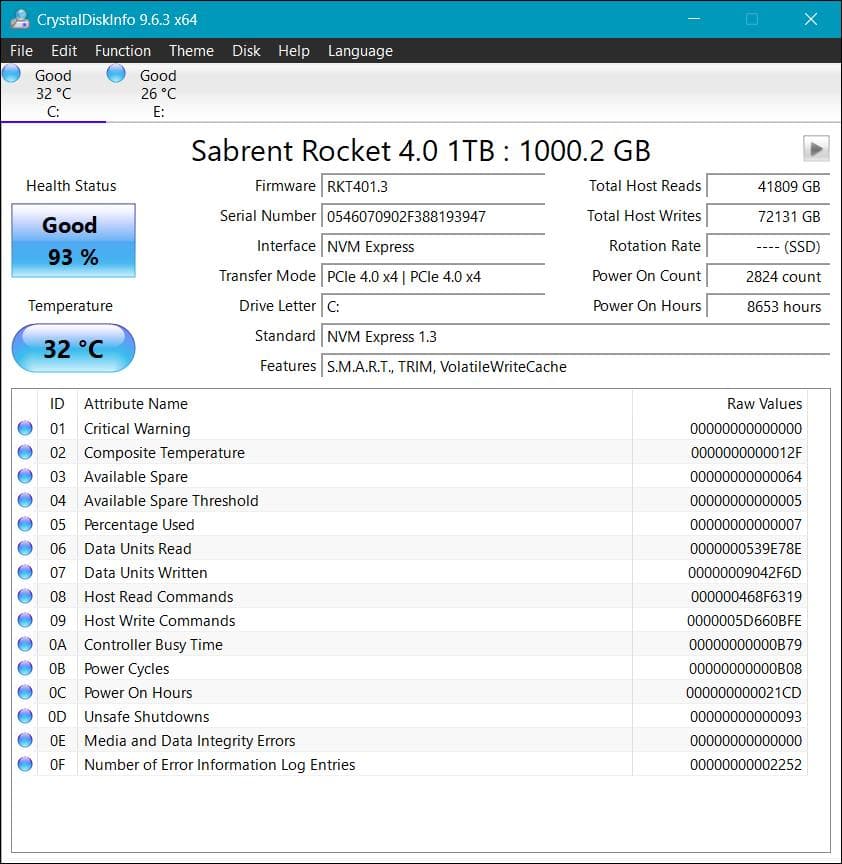Click the Firmware value field
This screenshot has width=842, height=864.
[433, 186]
